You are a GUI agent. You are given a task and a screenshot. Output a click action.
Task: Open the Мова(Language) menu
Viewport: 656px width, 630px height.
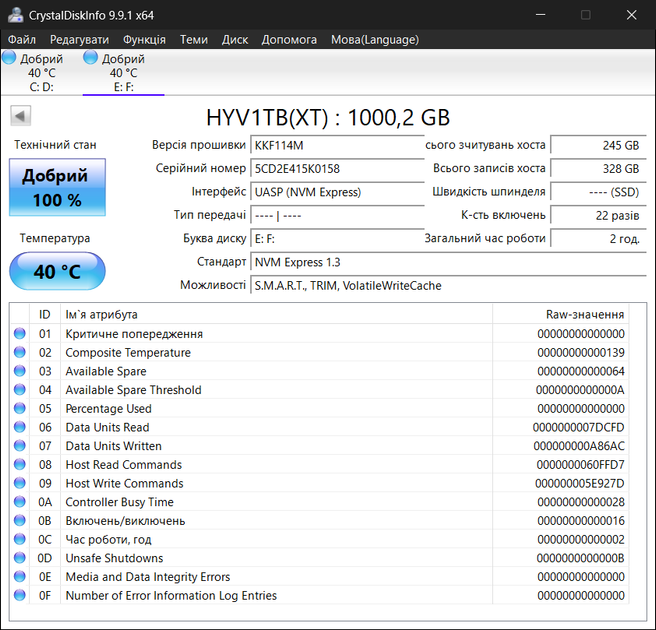[375, 40]
